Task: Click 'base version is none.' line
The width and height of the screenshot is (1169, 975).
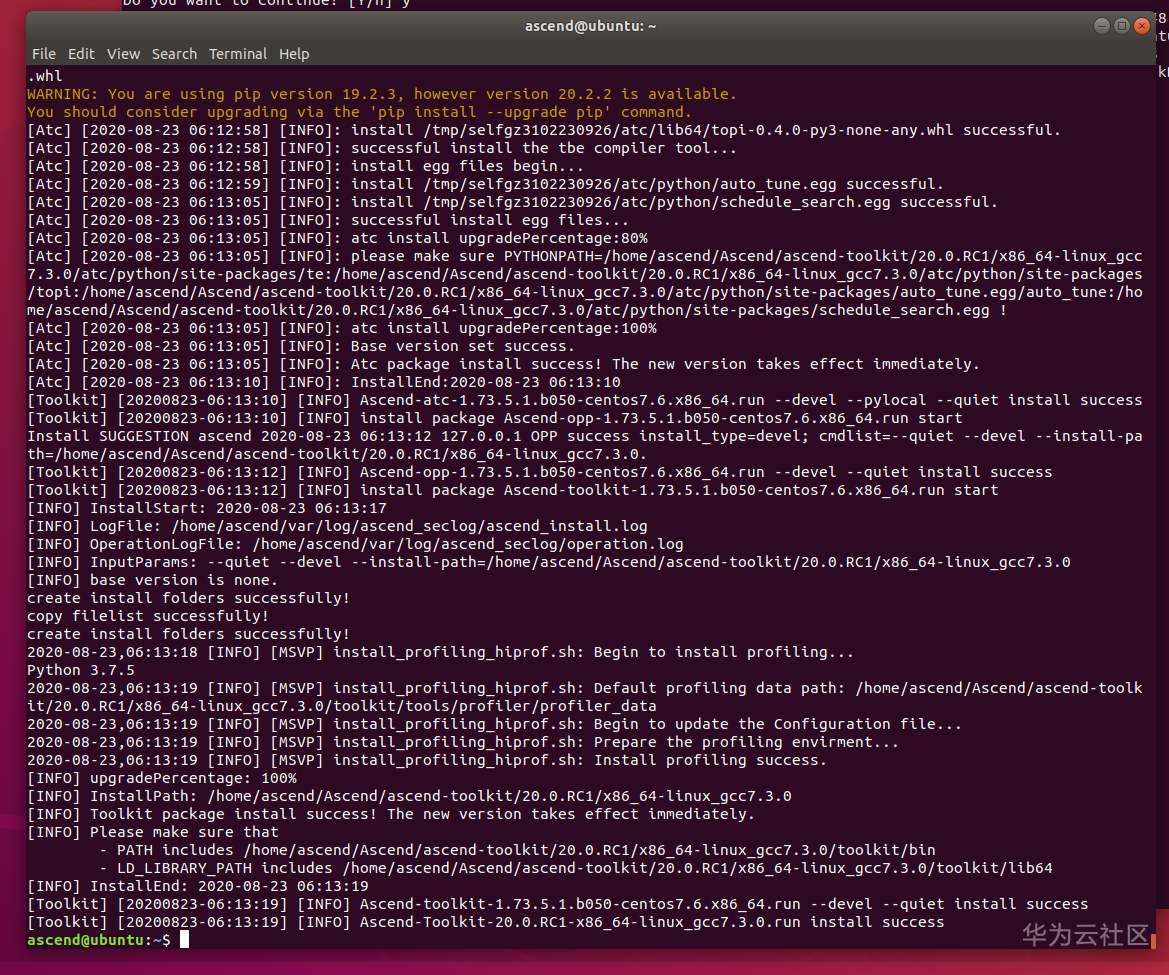Action: [x=152, y=580]
